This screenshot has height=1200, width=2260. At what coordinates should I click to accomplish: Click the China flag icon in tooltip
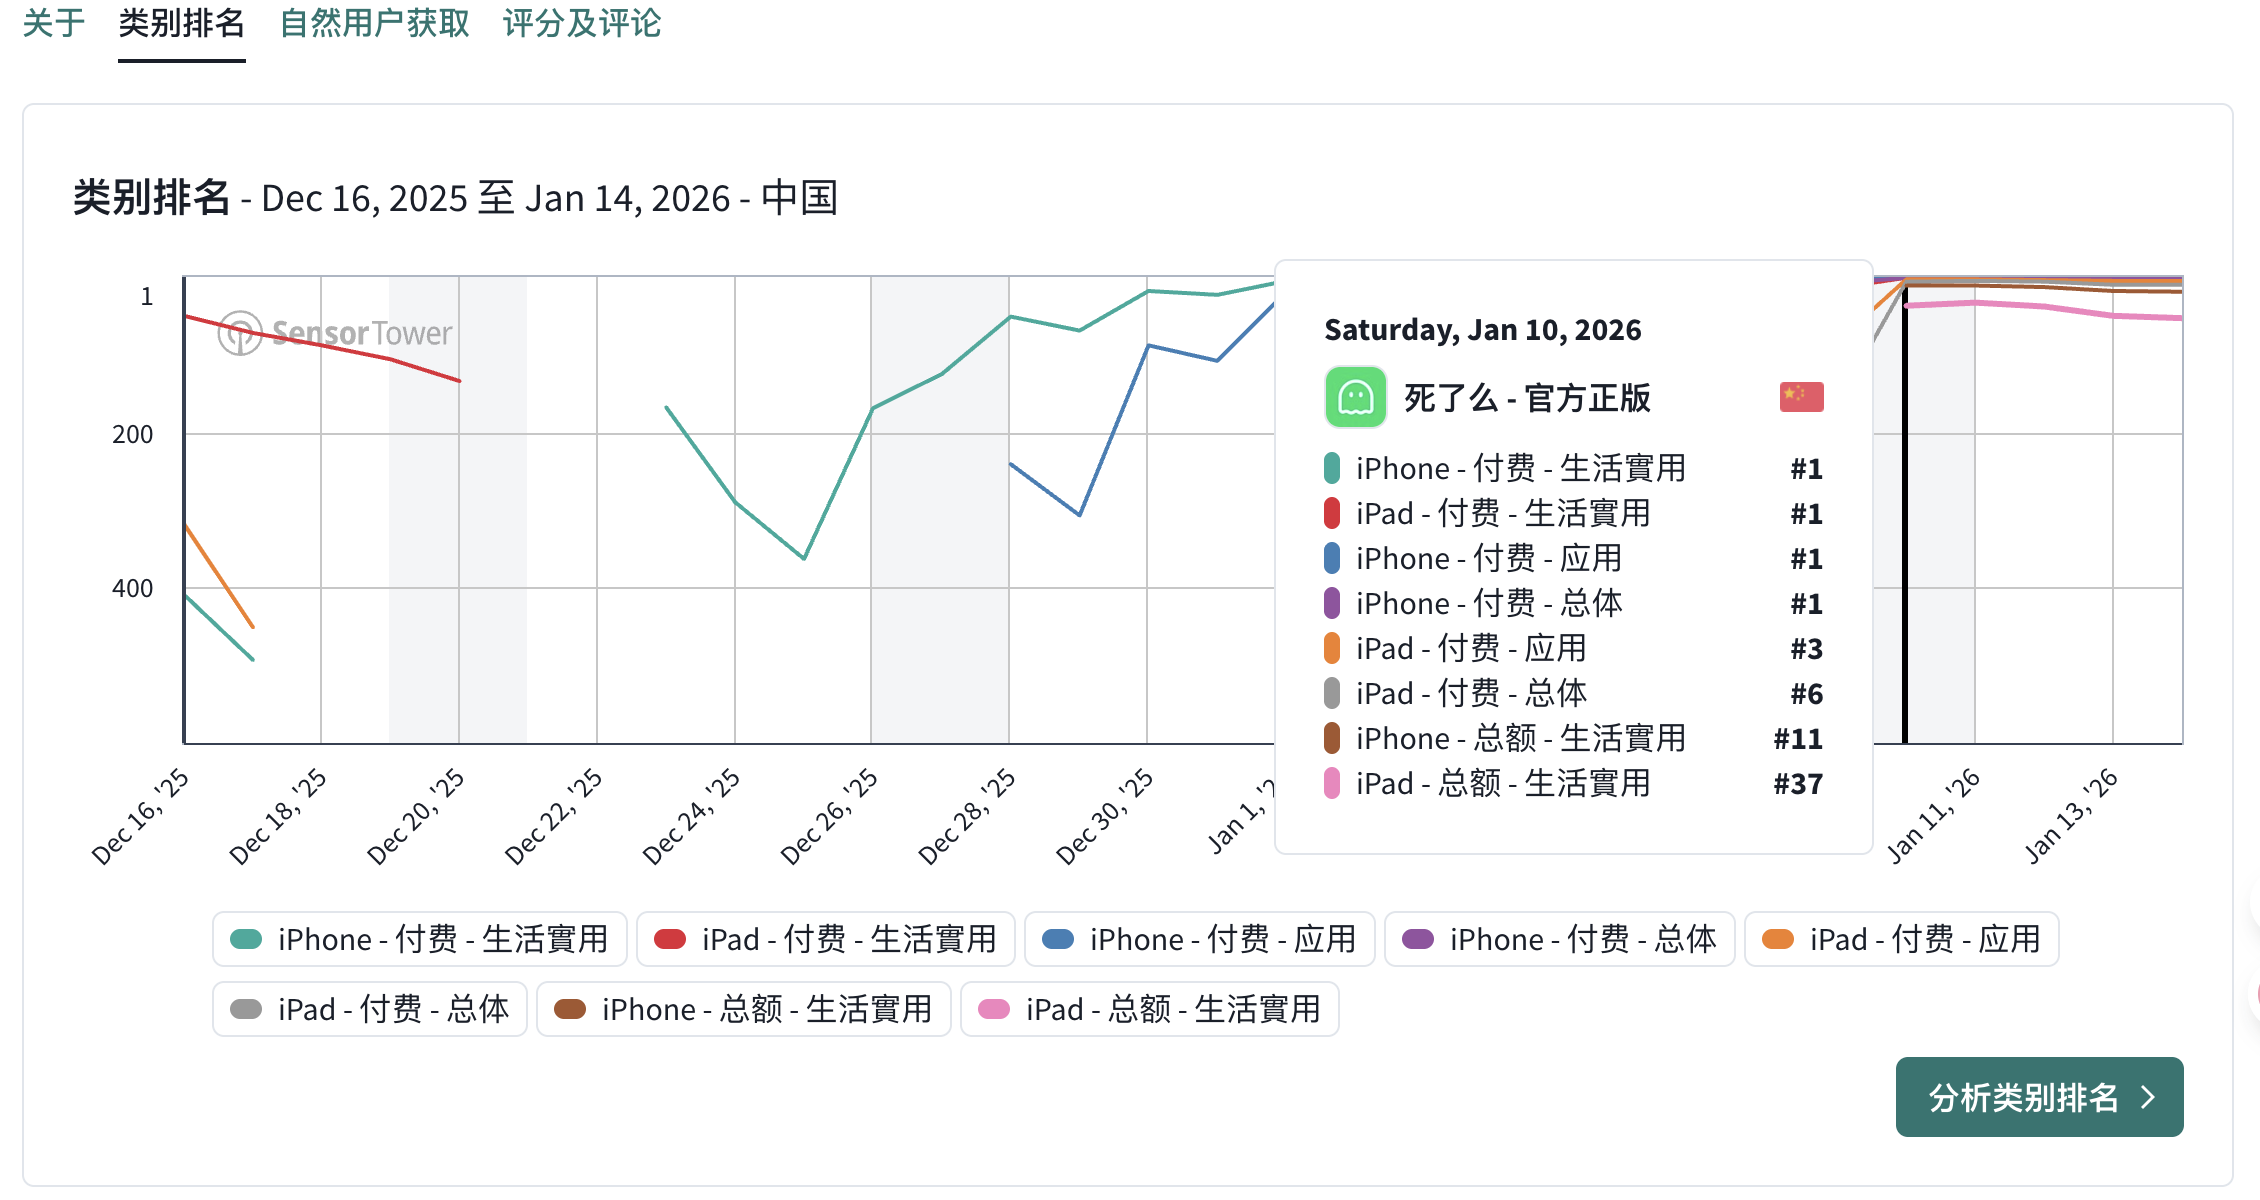1801,397
